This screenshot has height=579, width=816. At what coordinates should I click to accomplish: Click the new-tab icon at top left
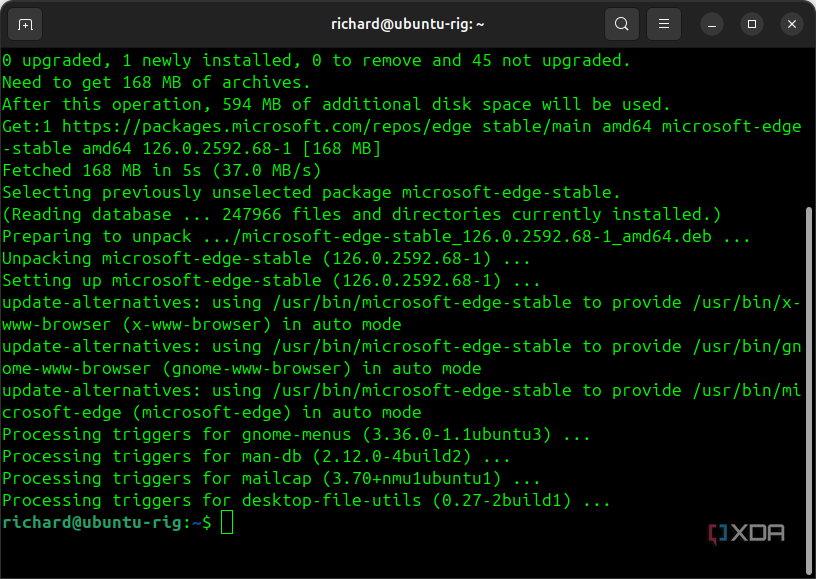25,23
